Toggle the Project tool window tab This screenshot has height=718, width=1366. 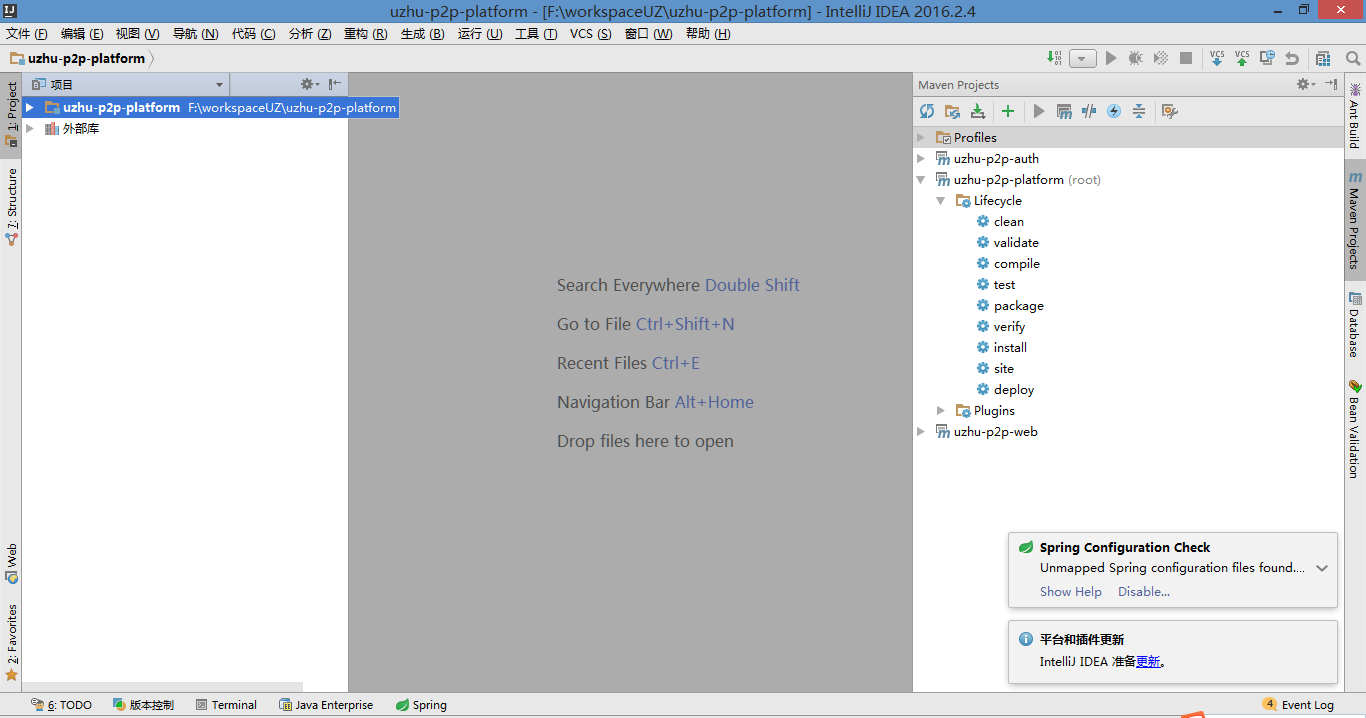11,114
